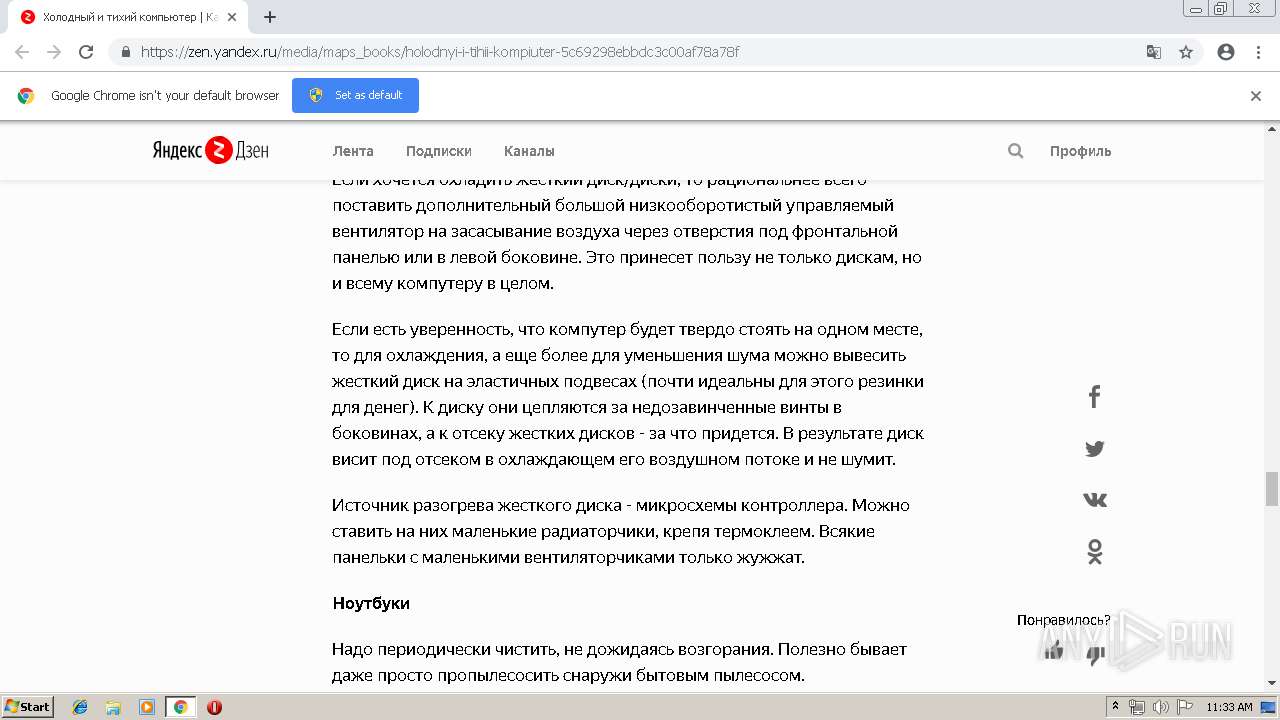Share the article on Twitter
Viewport: 1280px width, 720px height.
[1094, 449]
